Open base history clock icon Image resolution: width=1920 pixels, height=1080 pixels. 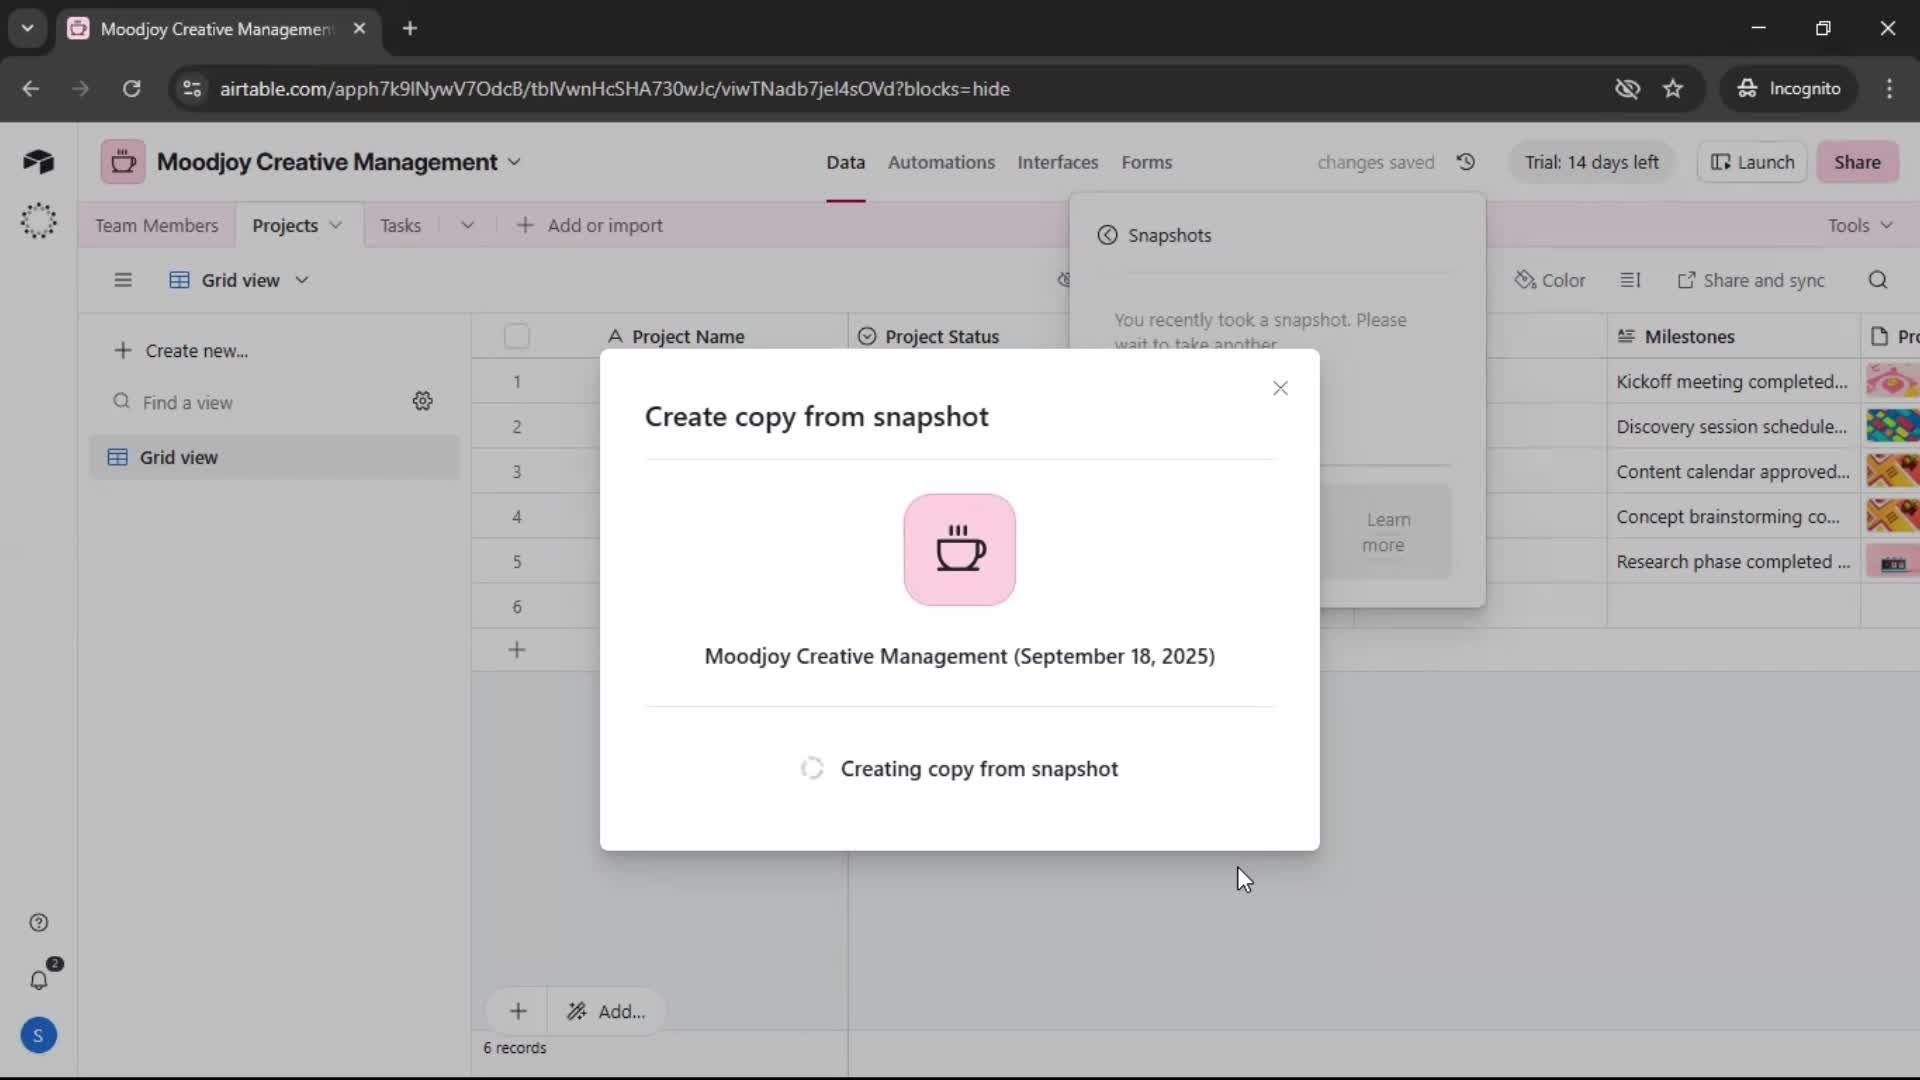[x=1466, y=162]
